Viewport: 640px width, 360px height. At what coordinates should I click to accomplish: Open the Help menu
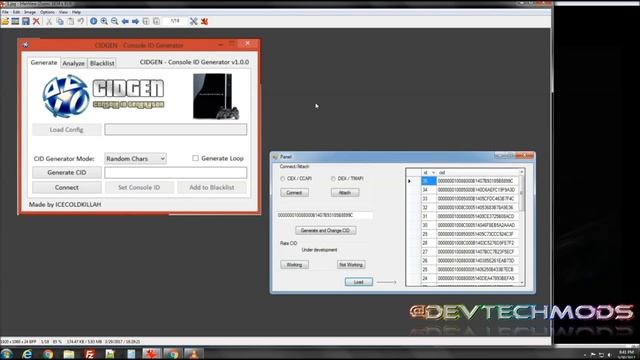76,12
